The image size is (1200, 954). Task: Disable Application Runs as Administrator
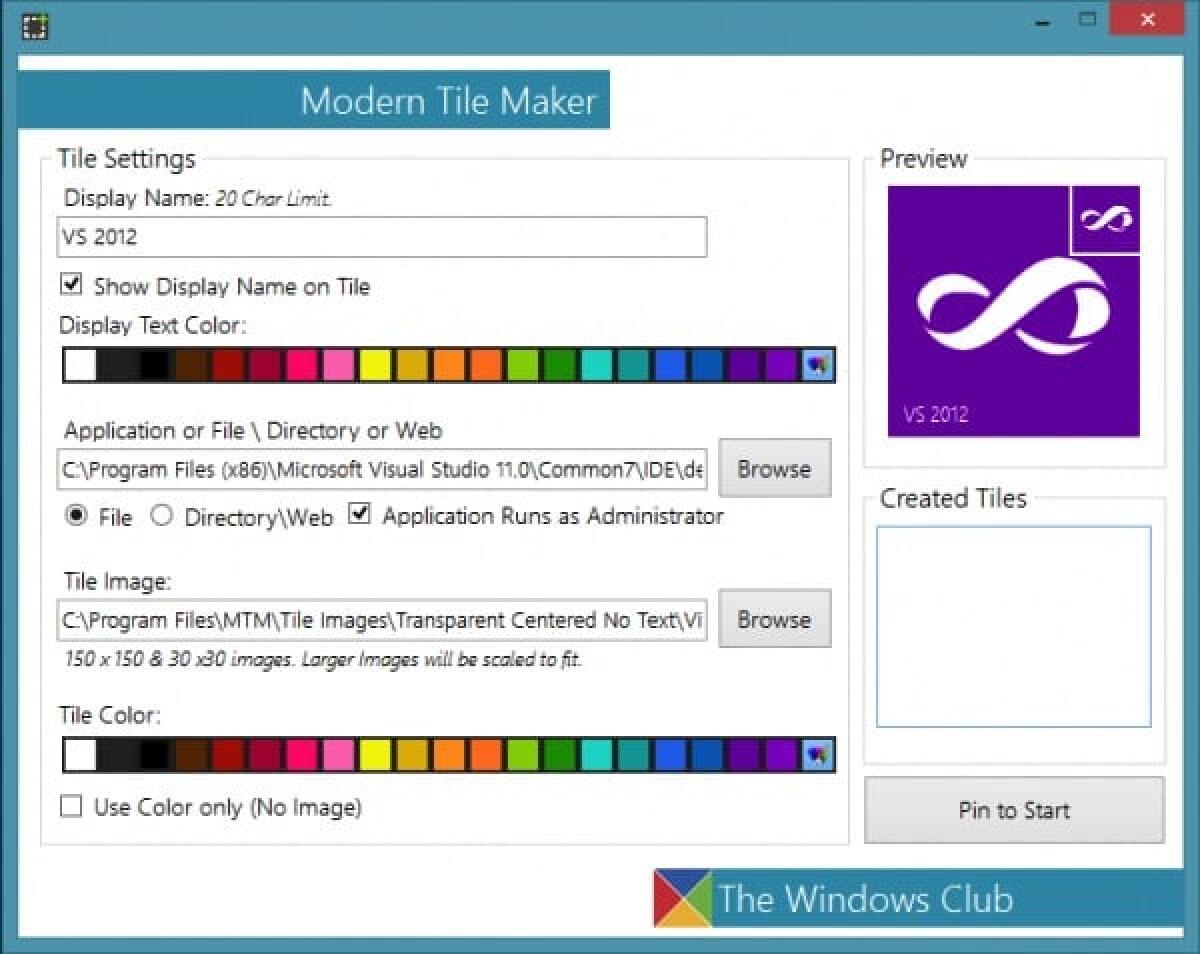(x=359, y=512)
